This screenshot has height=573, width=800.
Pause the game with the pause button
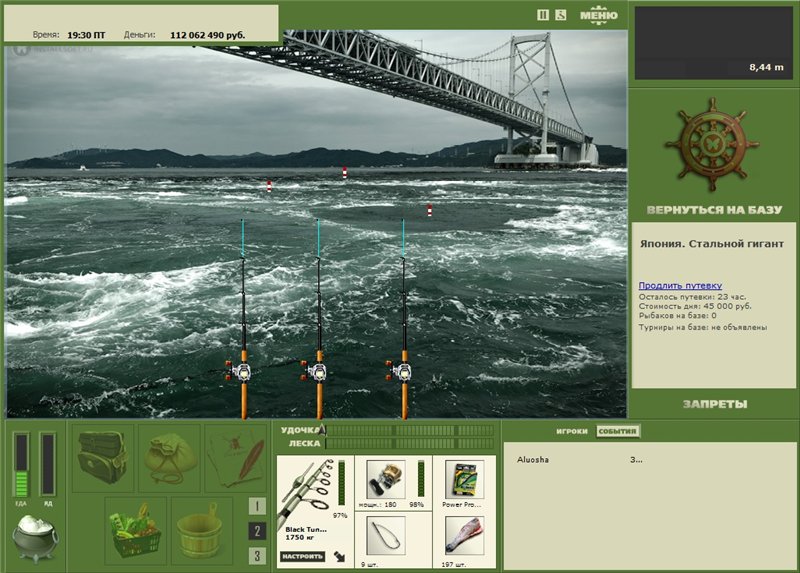tap(543, 15)
